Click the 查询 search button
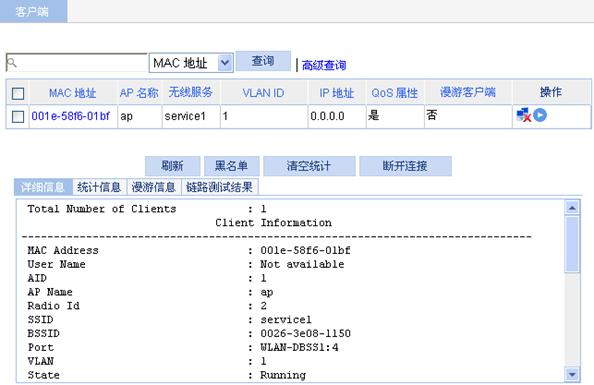594x385 pixels. click(x=263, y=61)
